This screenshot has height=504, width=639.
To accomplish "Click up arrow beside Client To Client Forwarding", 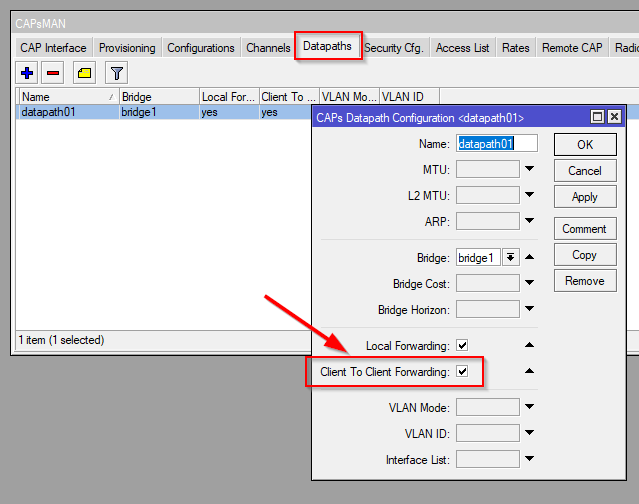I will coord(530,371).
